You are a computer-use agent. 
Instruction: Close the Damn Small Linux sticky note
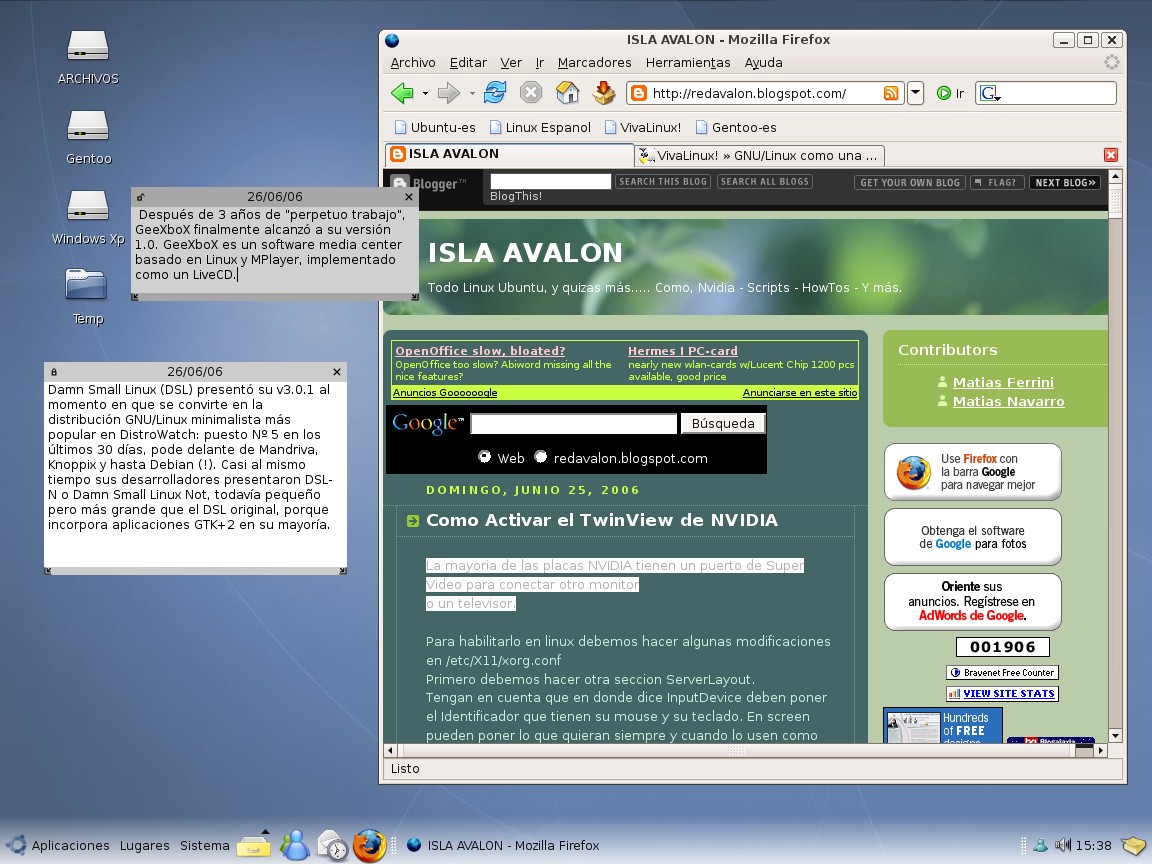[x=336, y=372]
